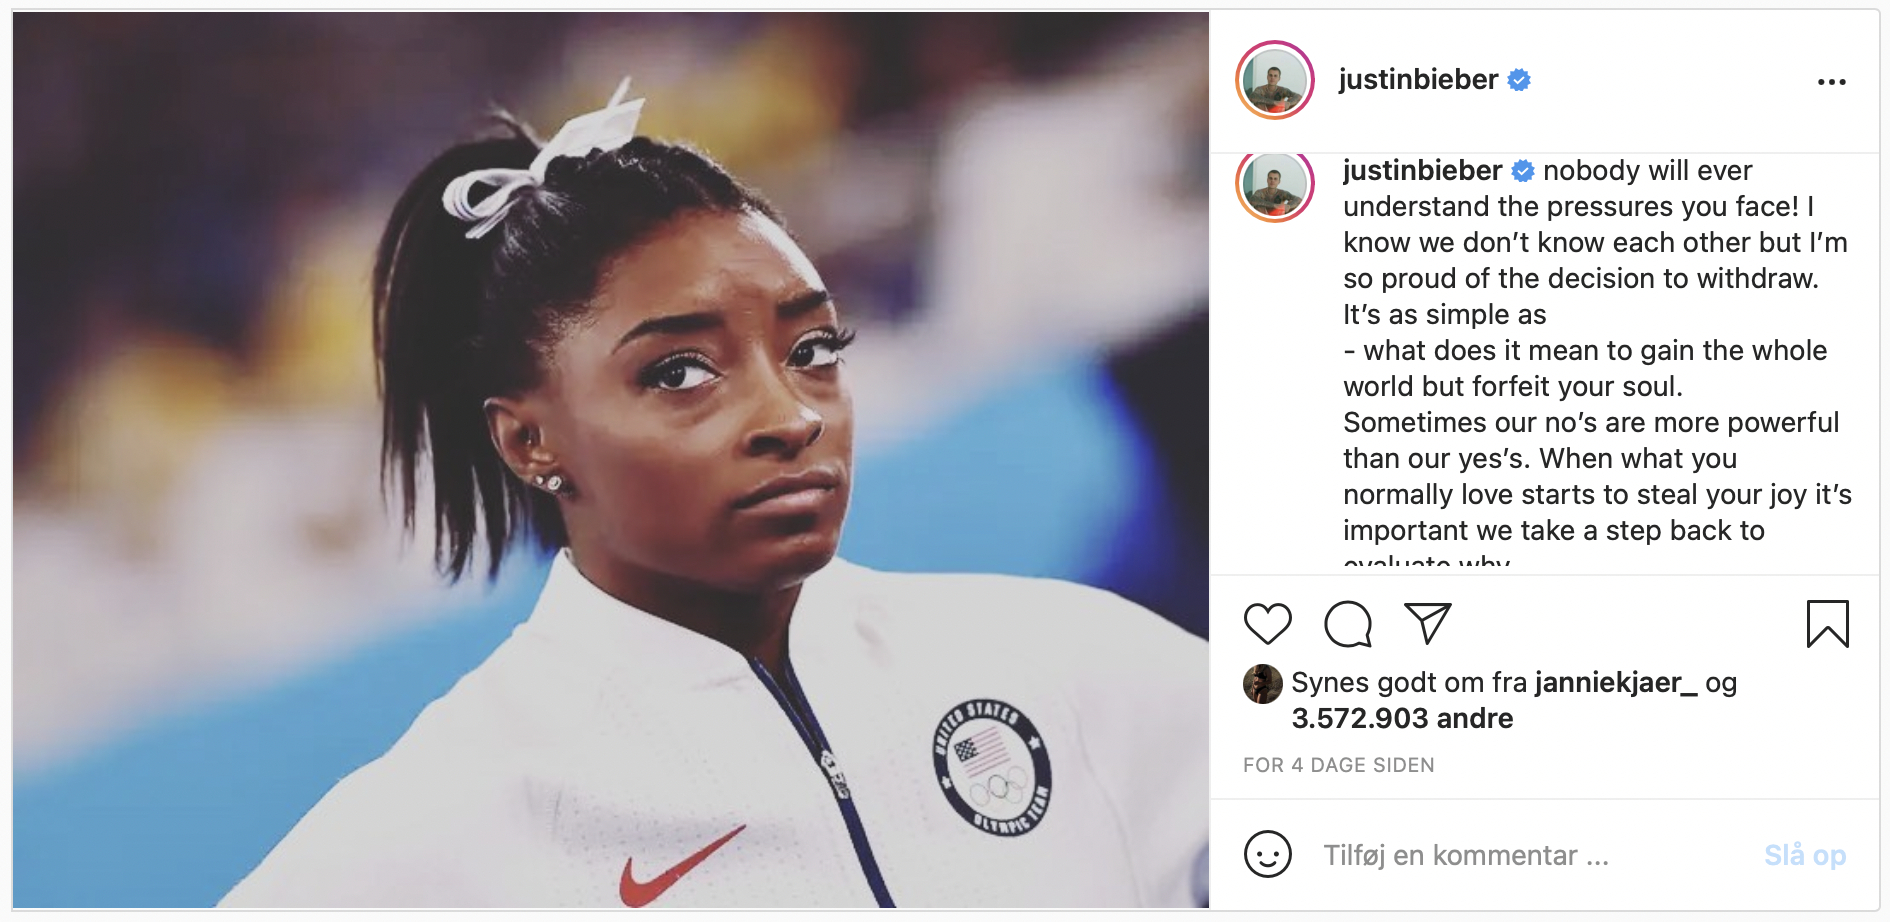Open the emoji picker smiley icon
The image size is (1890, 922).
[x=1267, y=855]
